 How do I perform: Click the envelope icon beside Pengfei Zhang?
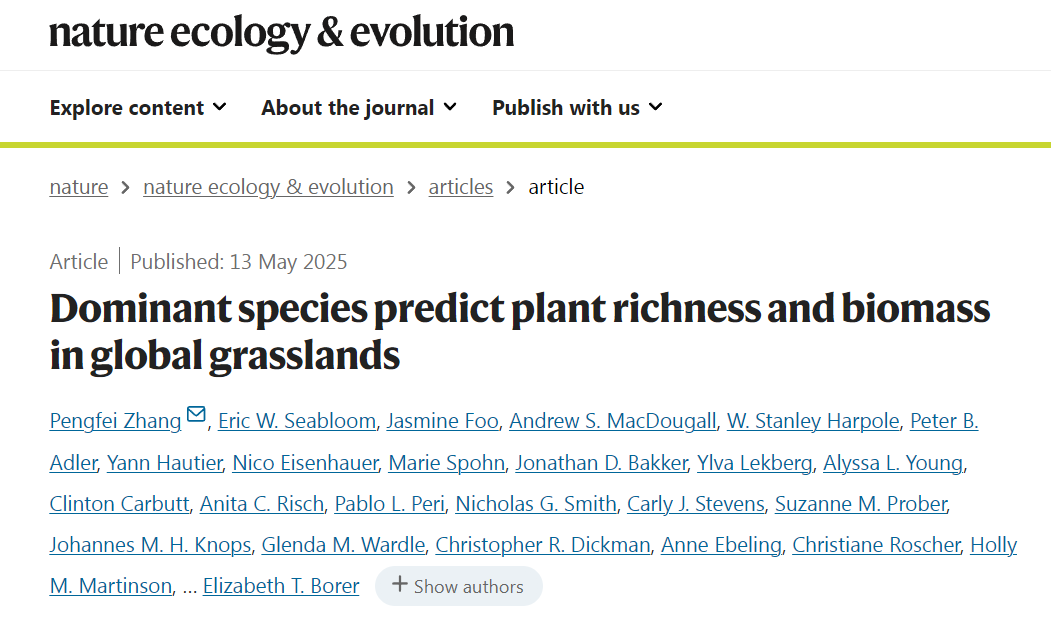pyautogui.click(x=196, y=415)
